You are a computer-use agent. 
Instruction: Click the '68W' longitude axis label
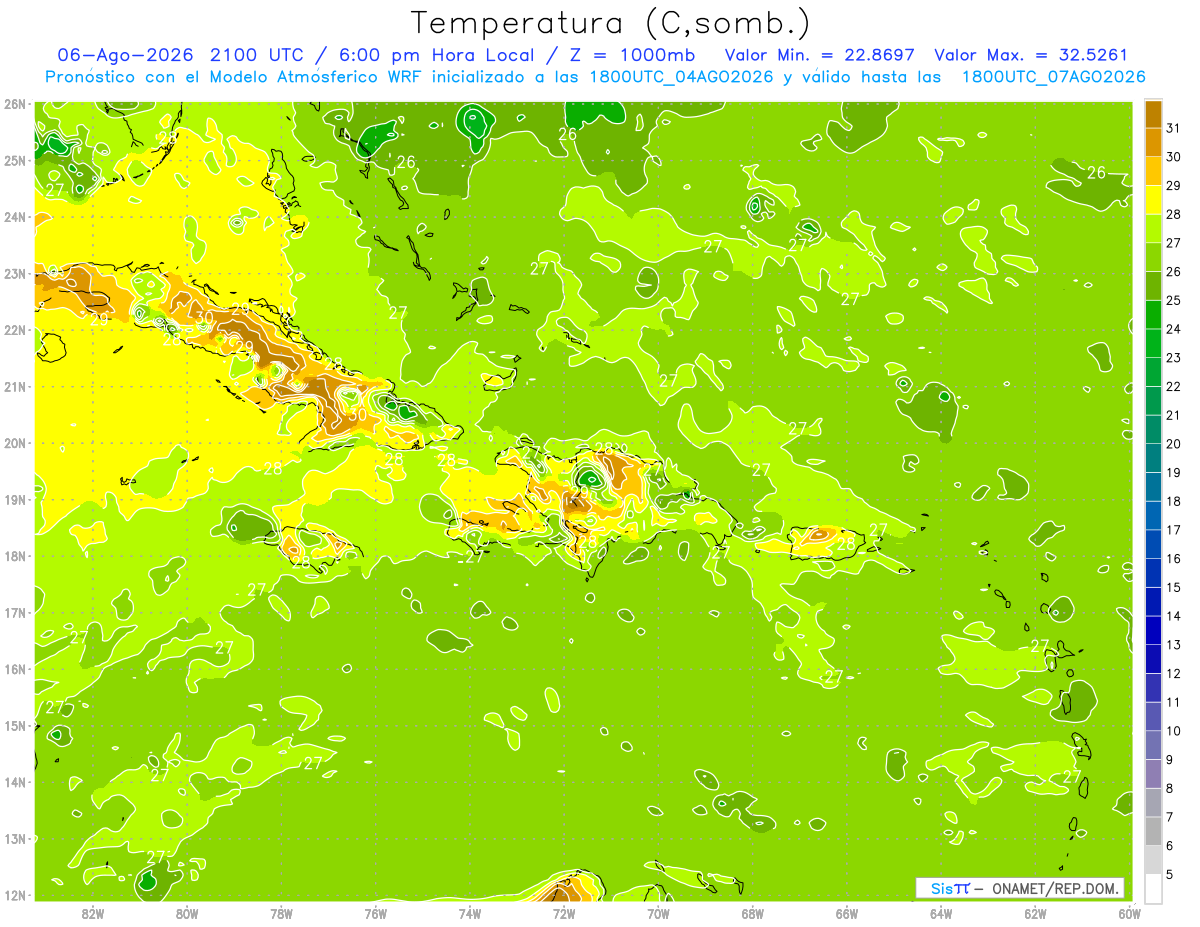pos(752,913)
